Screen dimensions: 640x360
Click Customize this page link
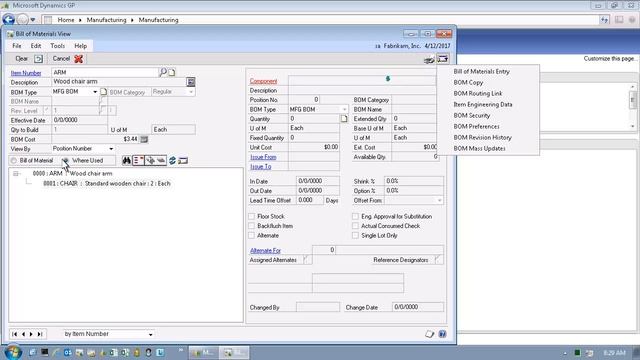point(609,59)
